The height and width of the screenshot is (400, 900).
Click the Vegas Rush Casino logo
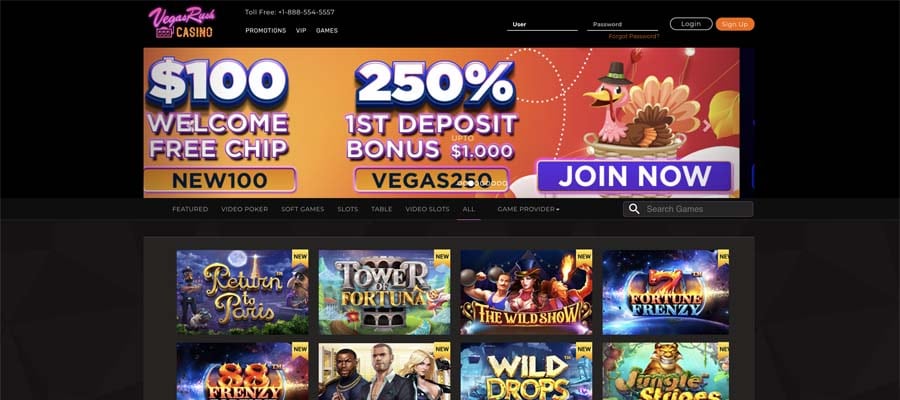[x=181, y=23]
